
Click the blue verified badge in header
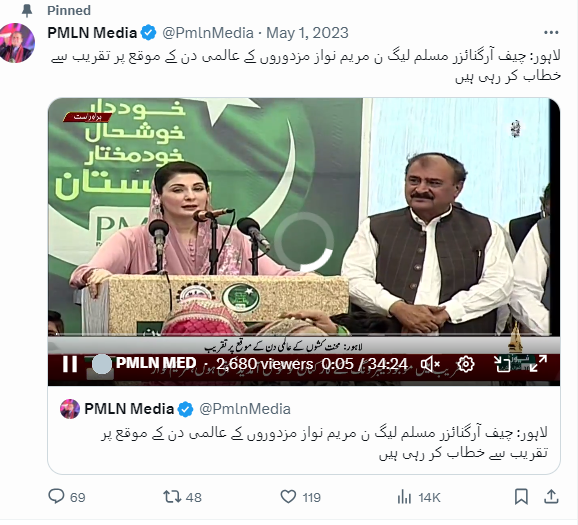coord(148,33)
